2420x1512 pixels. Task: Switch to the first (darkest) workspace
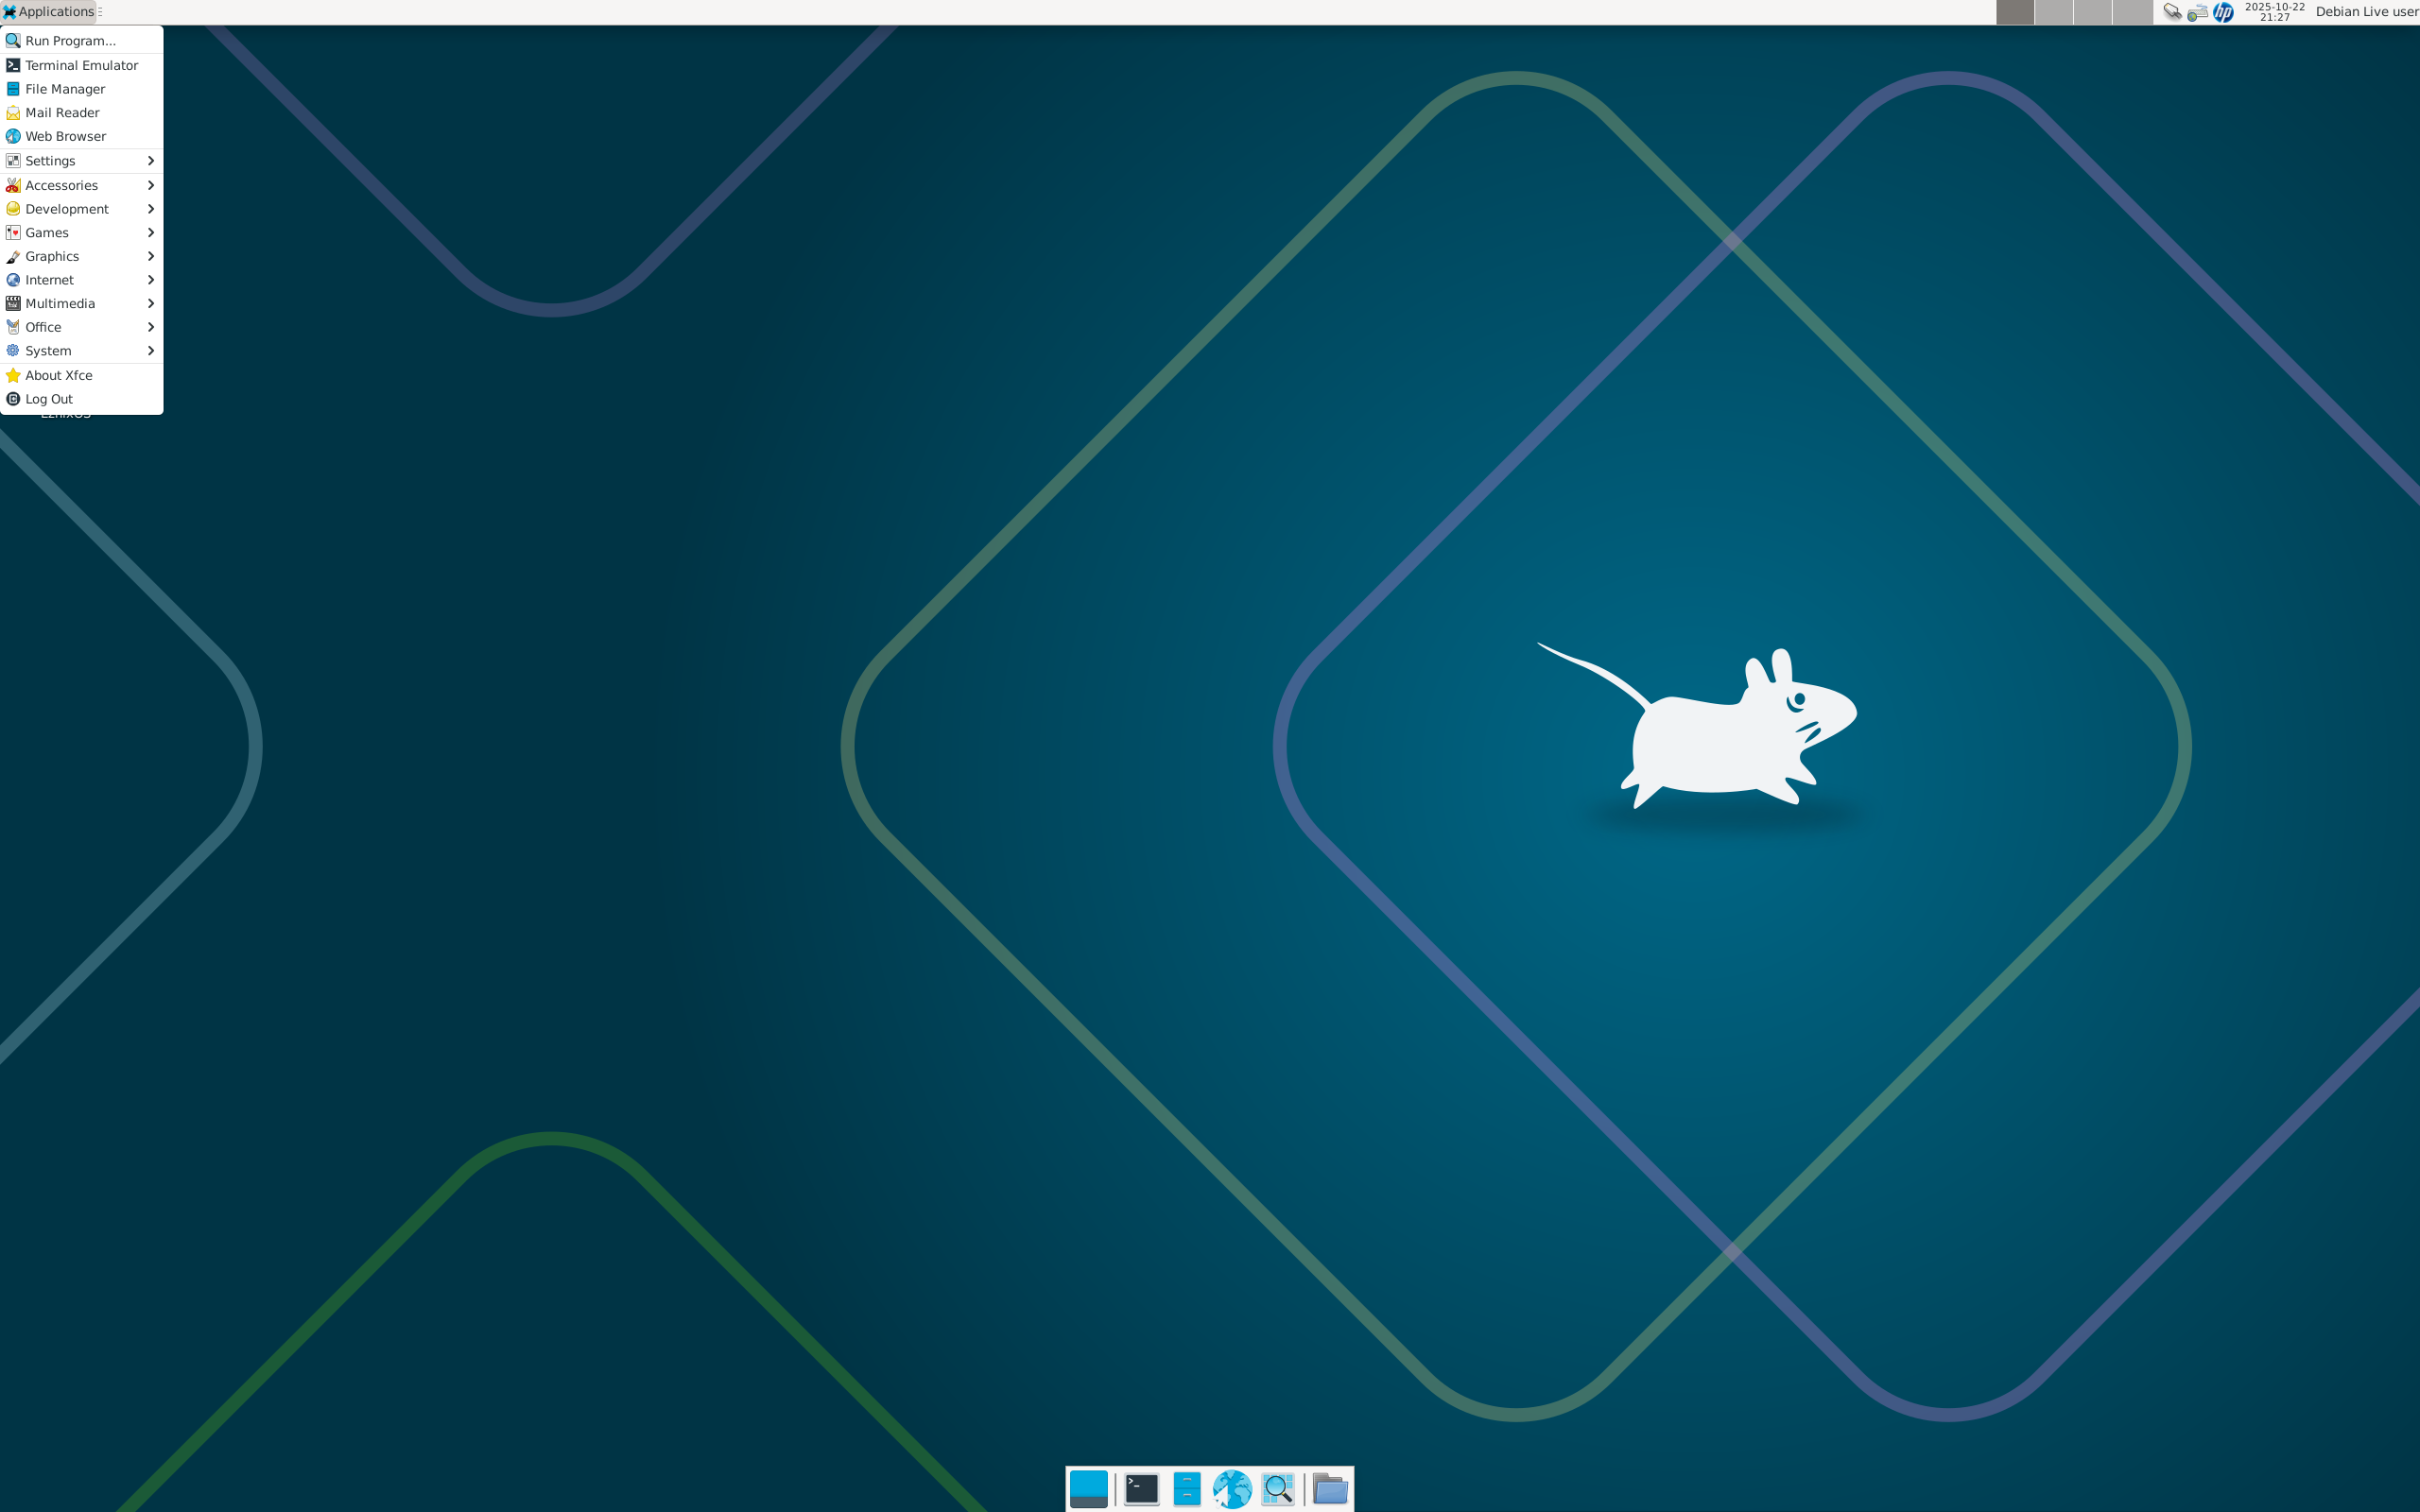pyautogui.click(x=2015, y=12)
